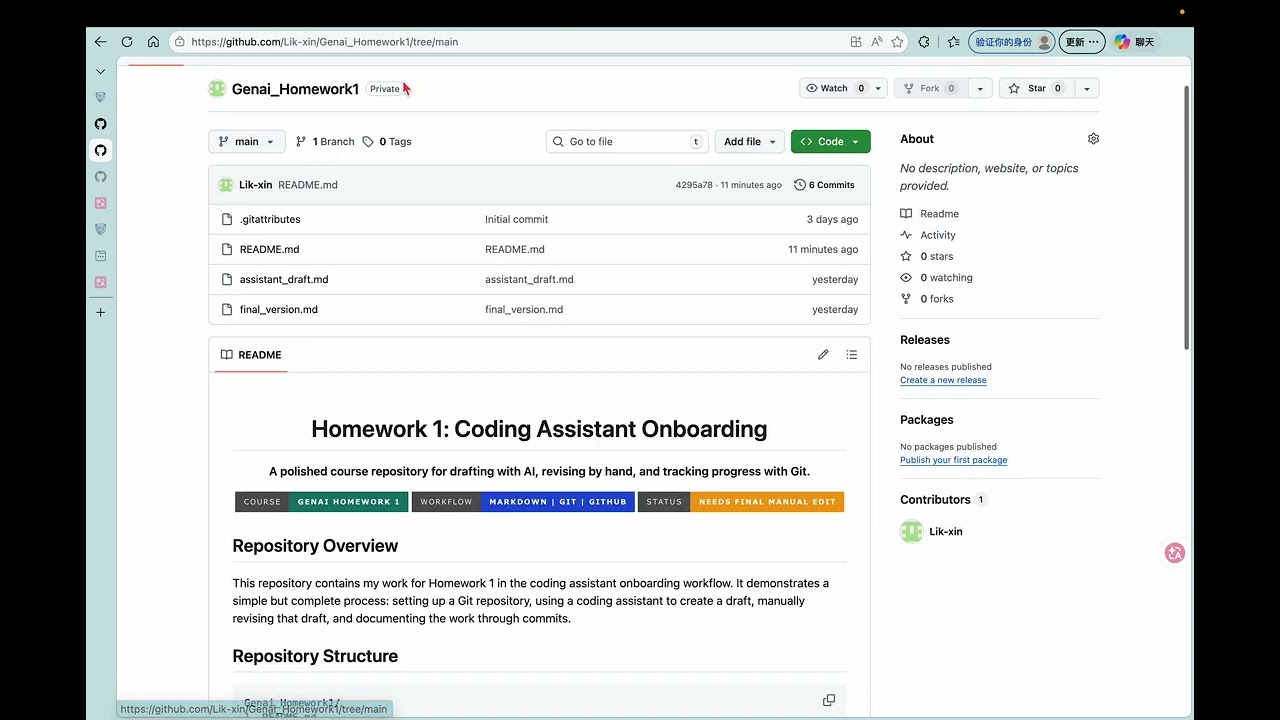Open the 6 Commits history link
The width and height of the screenshot is (1280, 720).
(824, 185)
